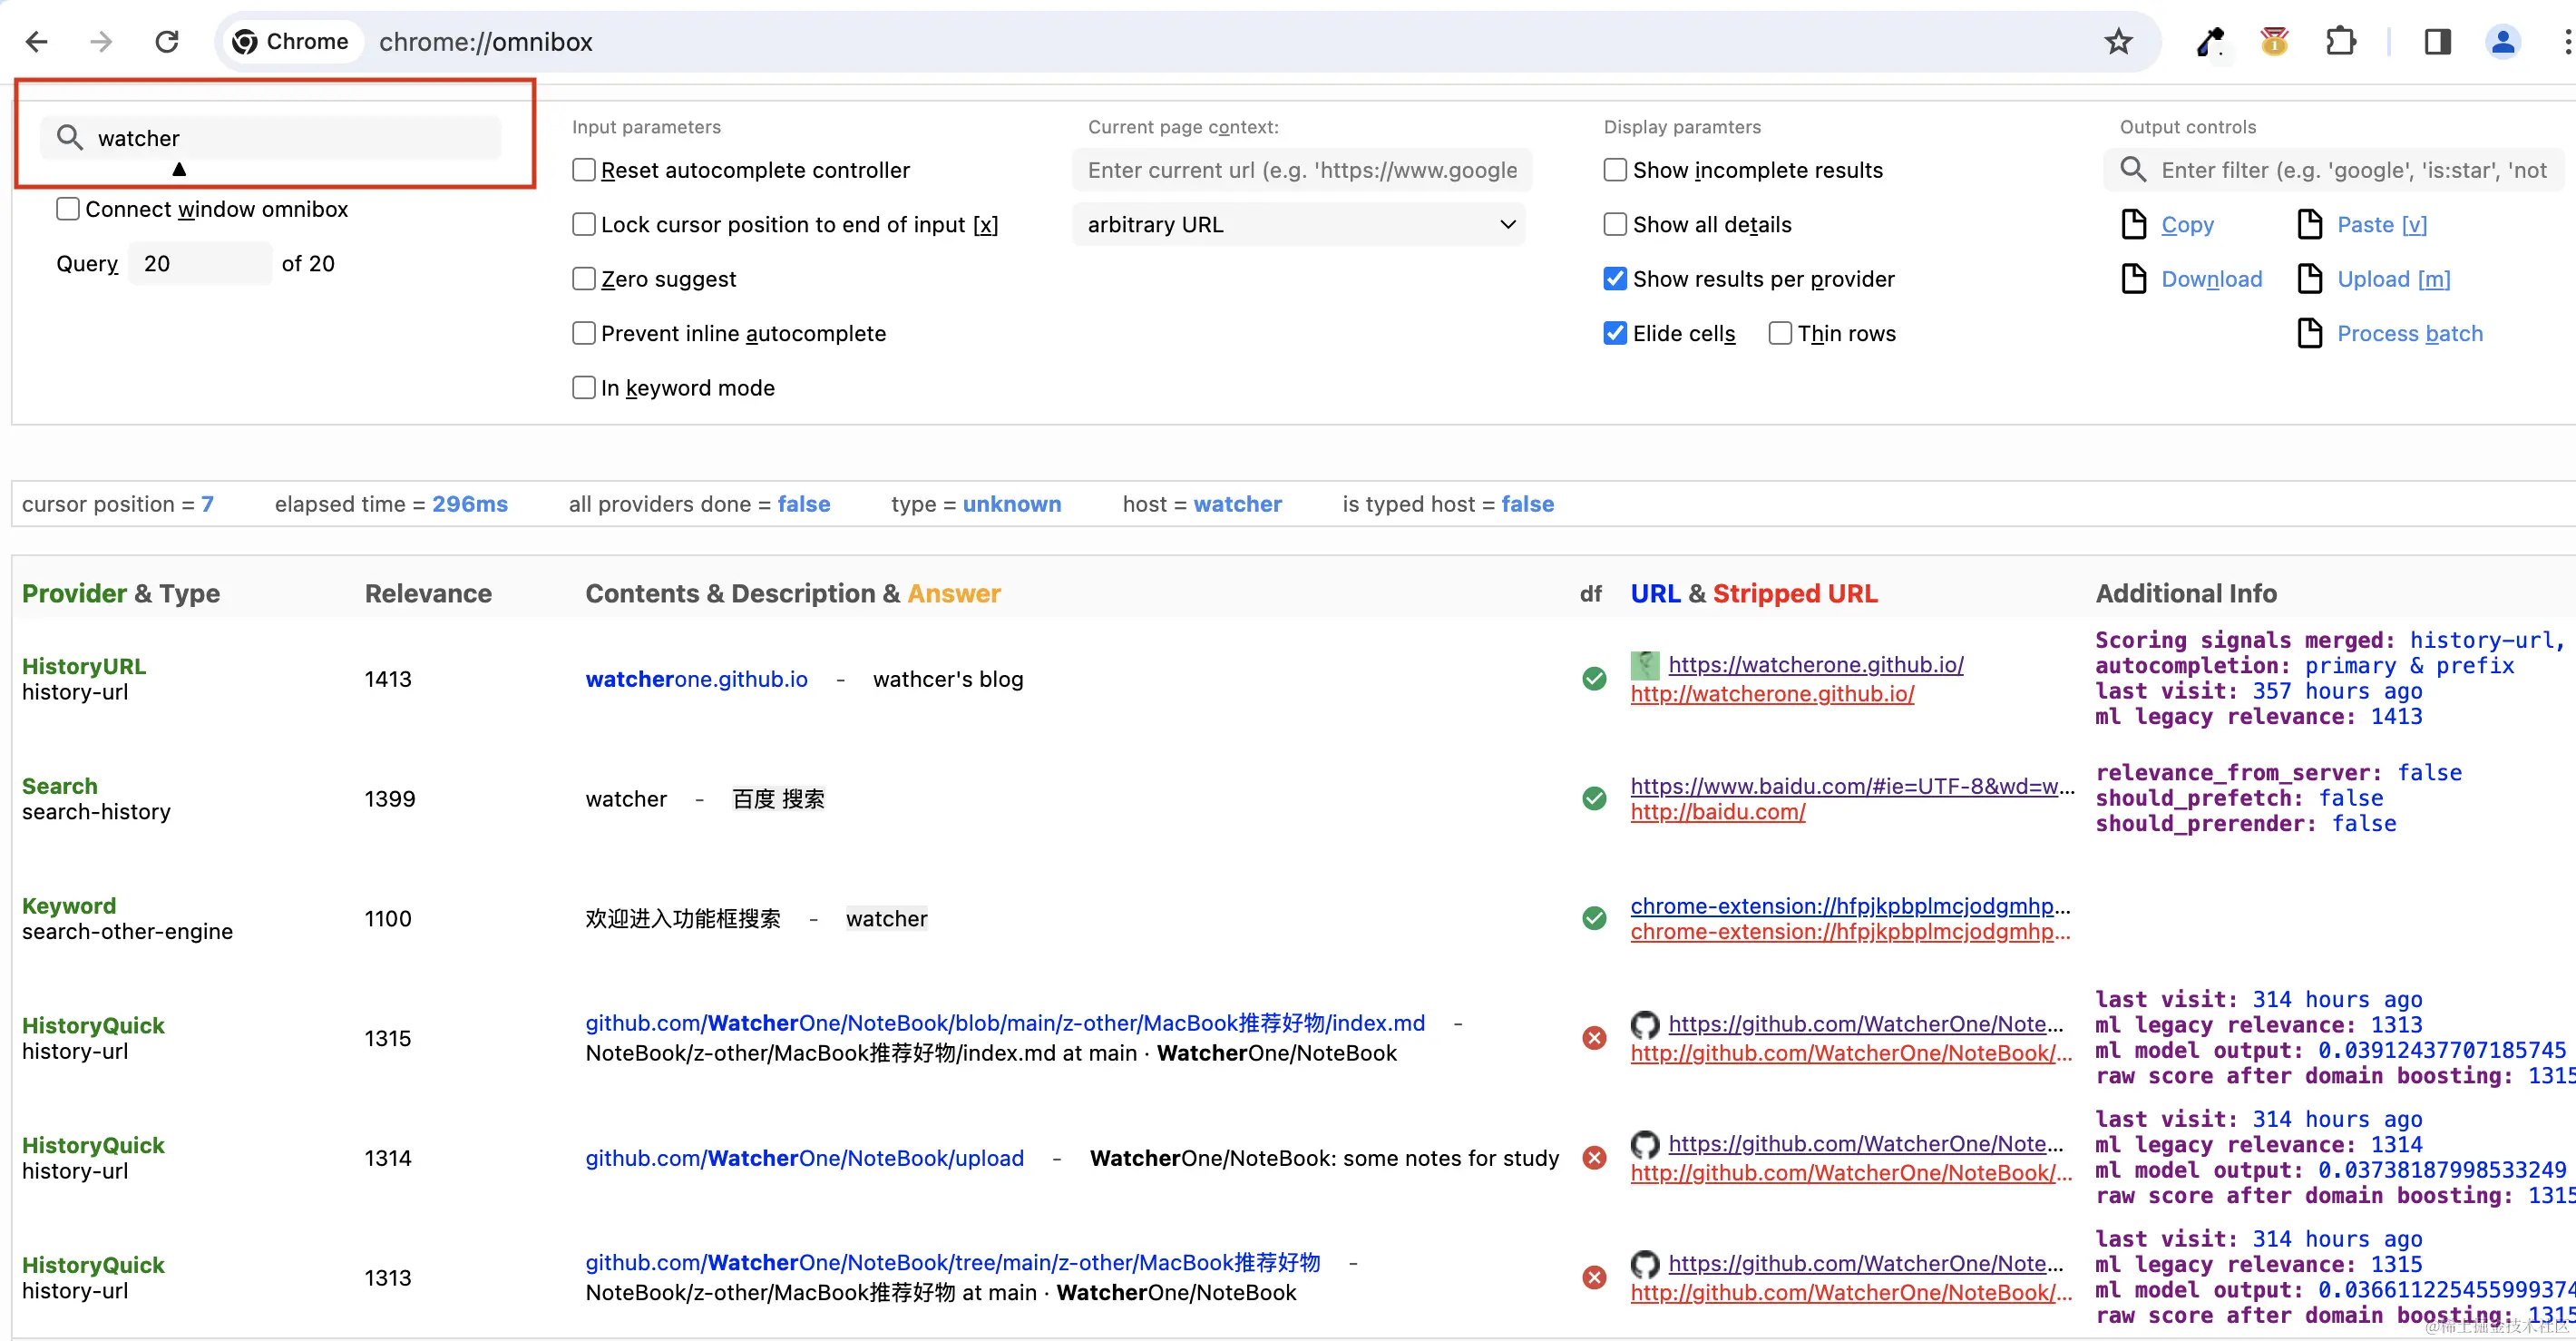Enable Reset autocomplete controller checkbox
2576x1341 pixels.
tap(584, 170)
